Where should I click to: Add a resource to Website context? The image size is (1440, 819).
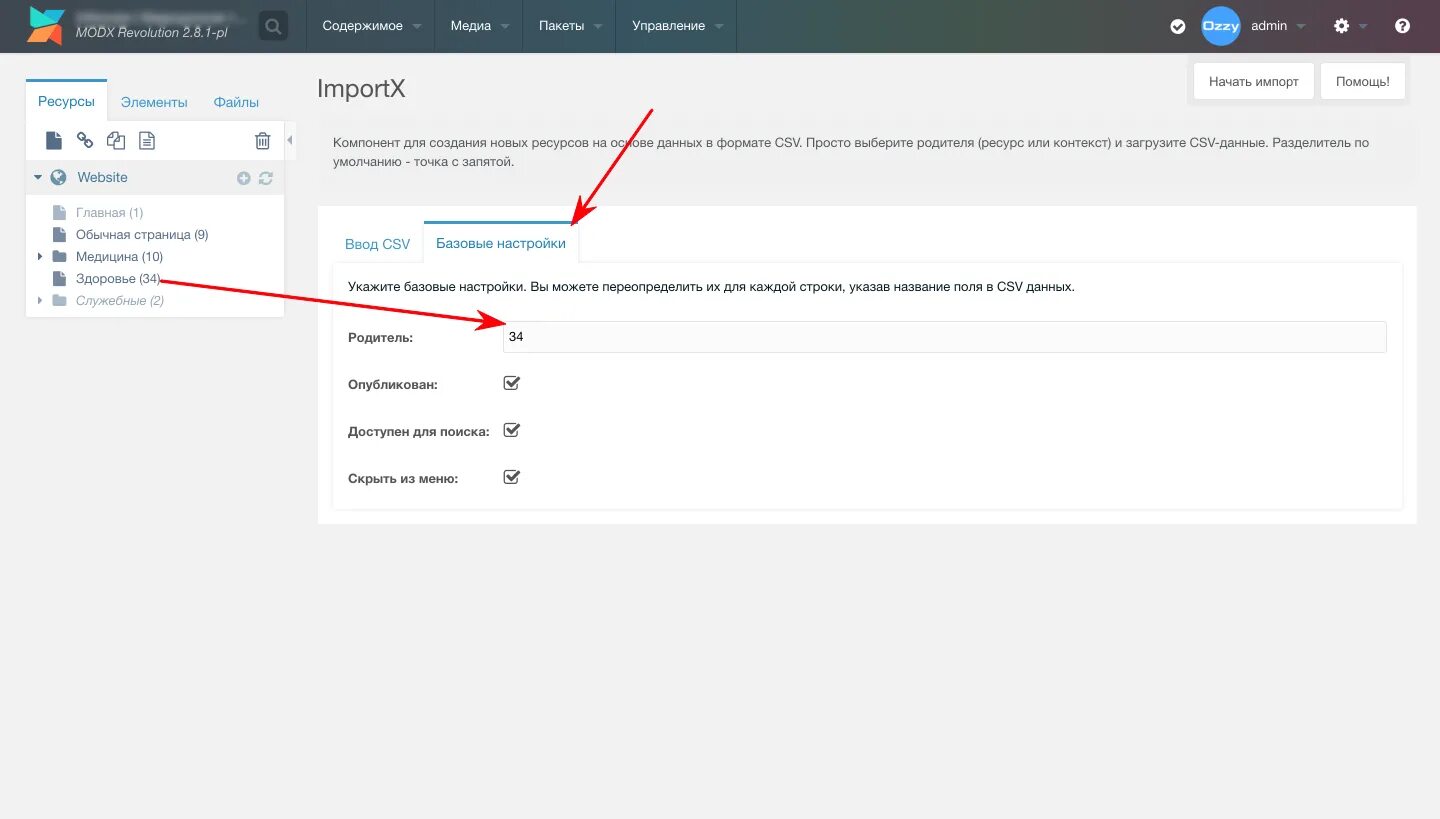click(243, 177)
